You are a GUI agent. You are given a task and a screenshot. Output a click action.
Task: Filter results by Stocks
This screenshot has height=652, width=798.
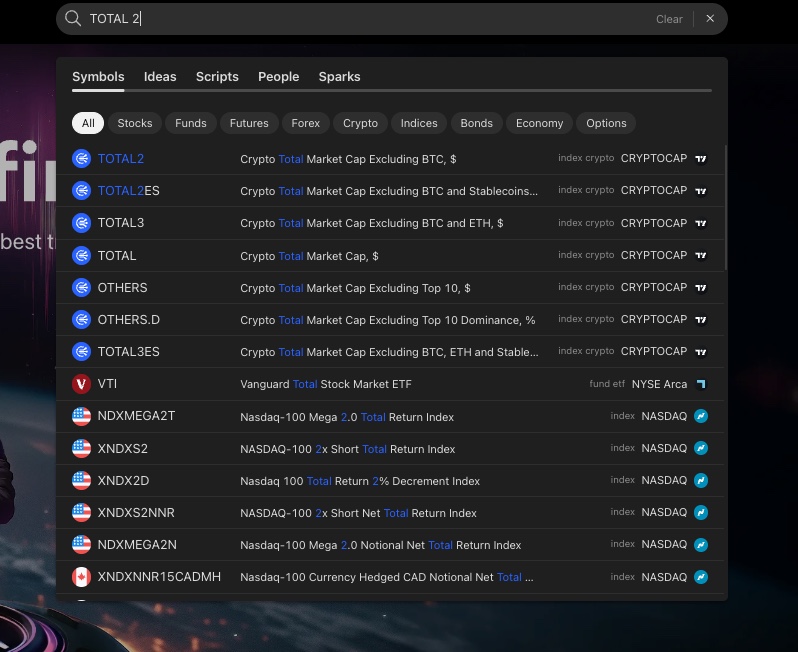coord(135,123)
